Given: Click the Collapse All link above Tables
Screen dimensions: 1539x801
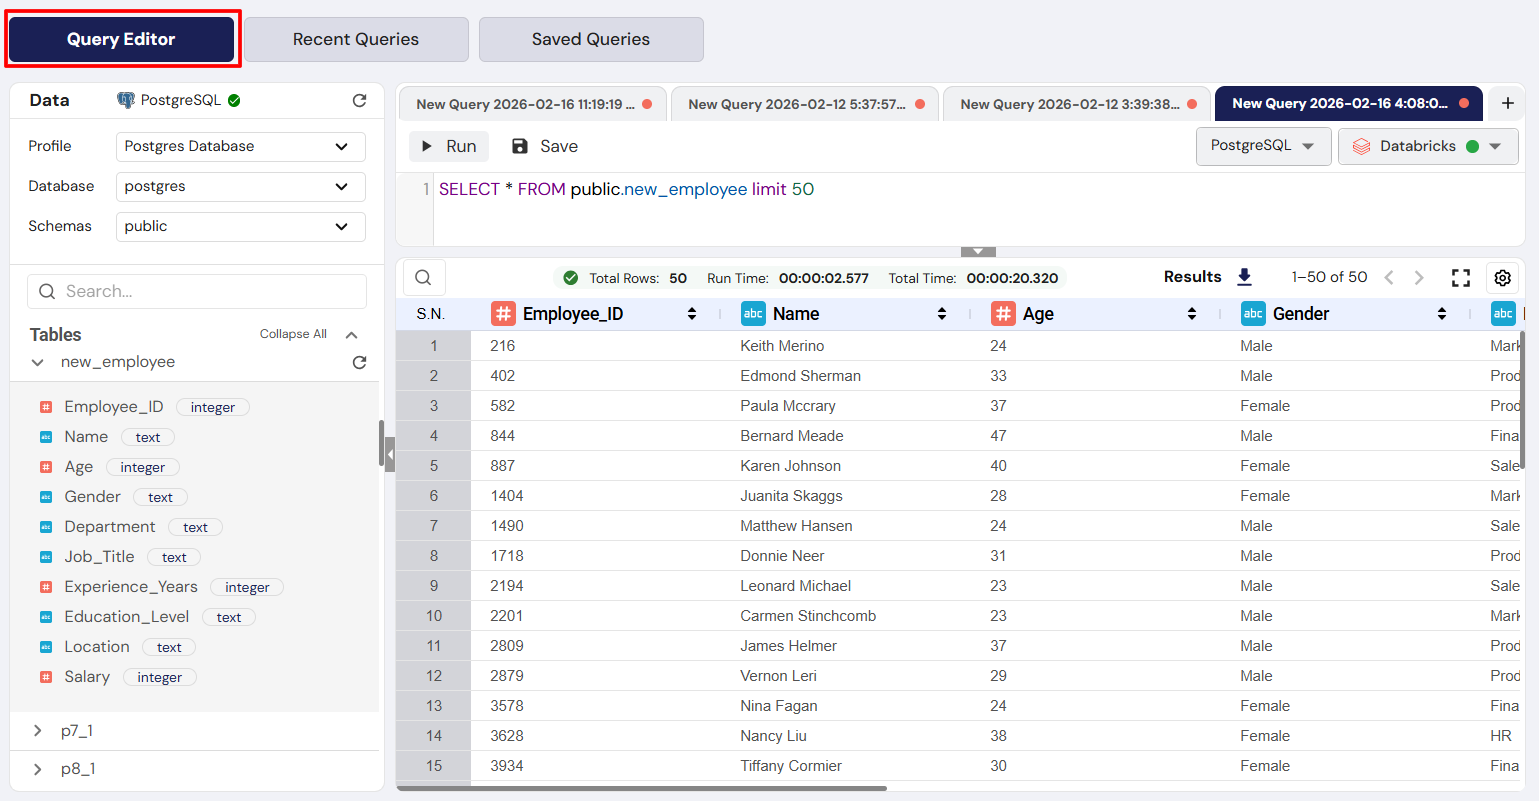Looking at the screenshot, I should [293, 334].
